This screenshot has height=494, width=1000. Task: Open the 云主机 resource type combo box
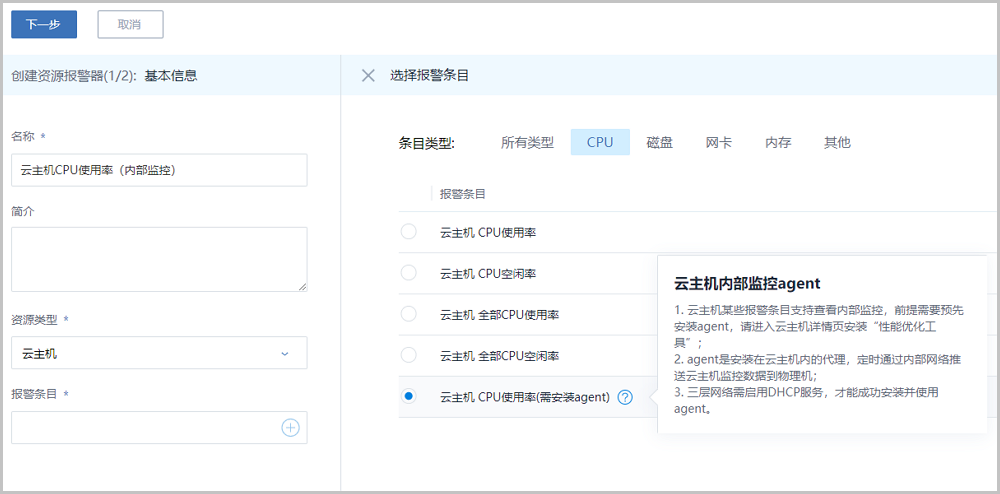click(150, 353)
